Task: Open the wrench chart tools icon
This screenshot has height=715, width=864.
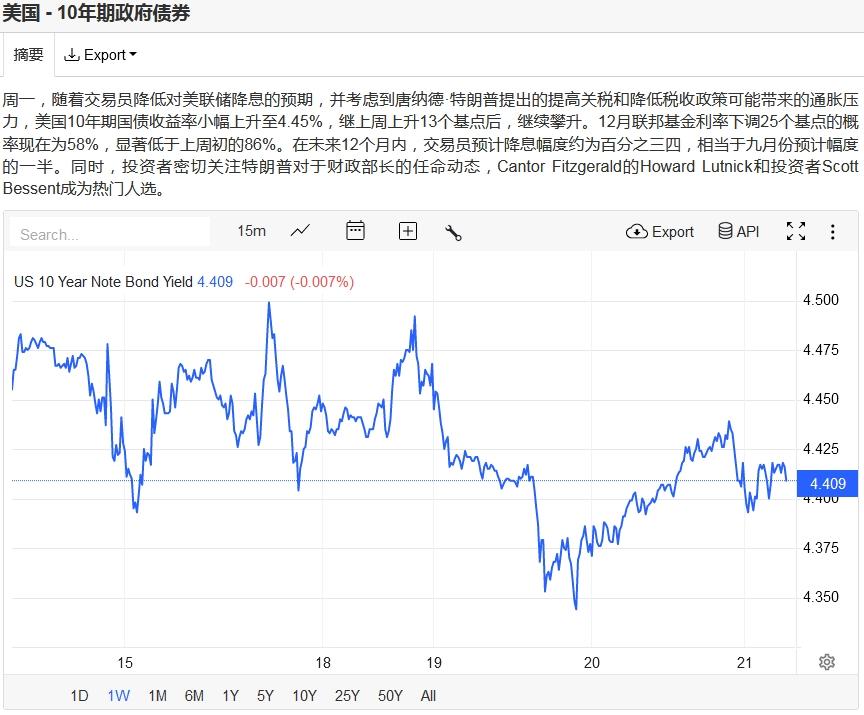Action: 453,232
